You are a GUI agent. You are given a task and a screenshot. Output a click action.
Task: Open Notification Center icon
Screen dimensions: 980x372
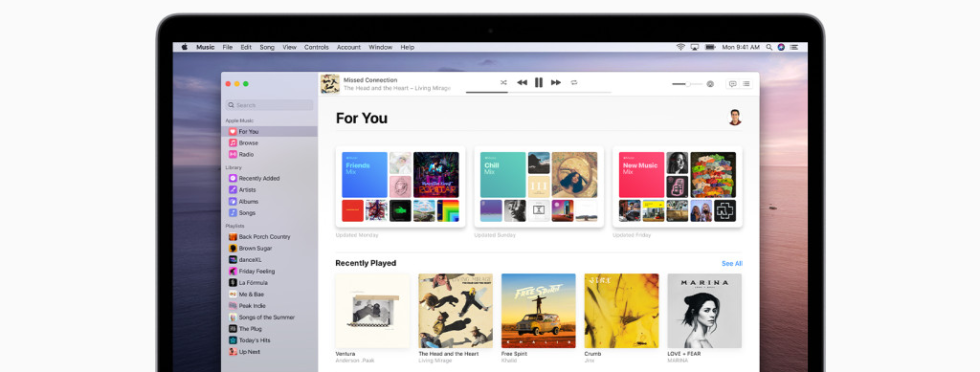(794, 47)
